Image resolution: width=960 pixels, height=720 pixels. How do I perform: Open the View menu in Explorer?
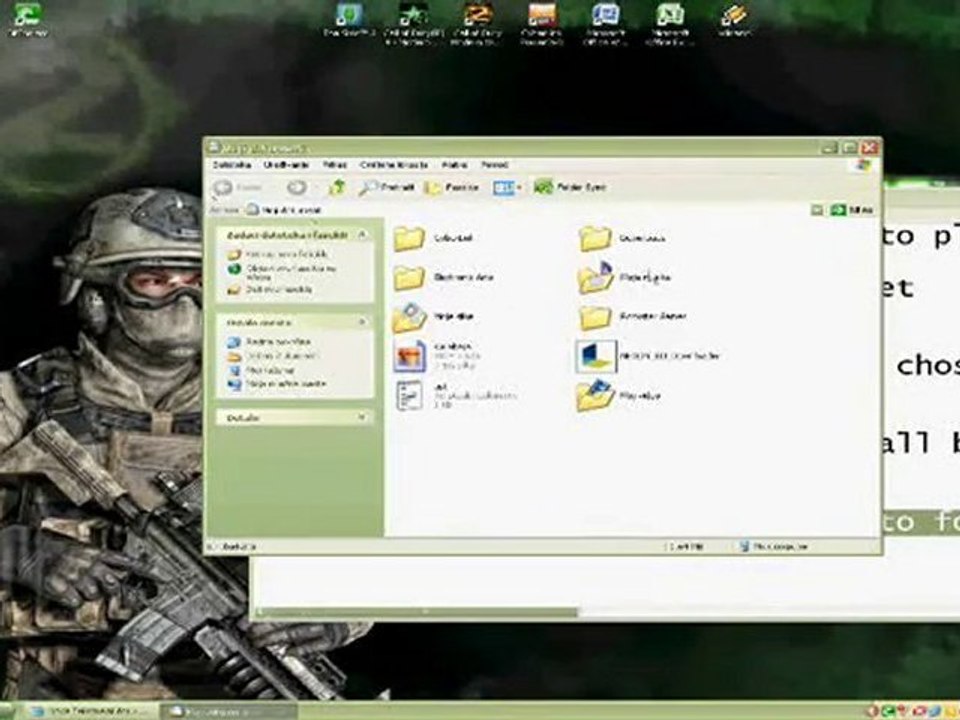(335, 165)
